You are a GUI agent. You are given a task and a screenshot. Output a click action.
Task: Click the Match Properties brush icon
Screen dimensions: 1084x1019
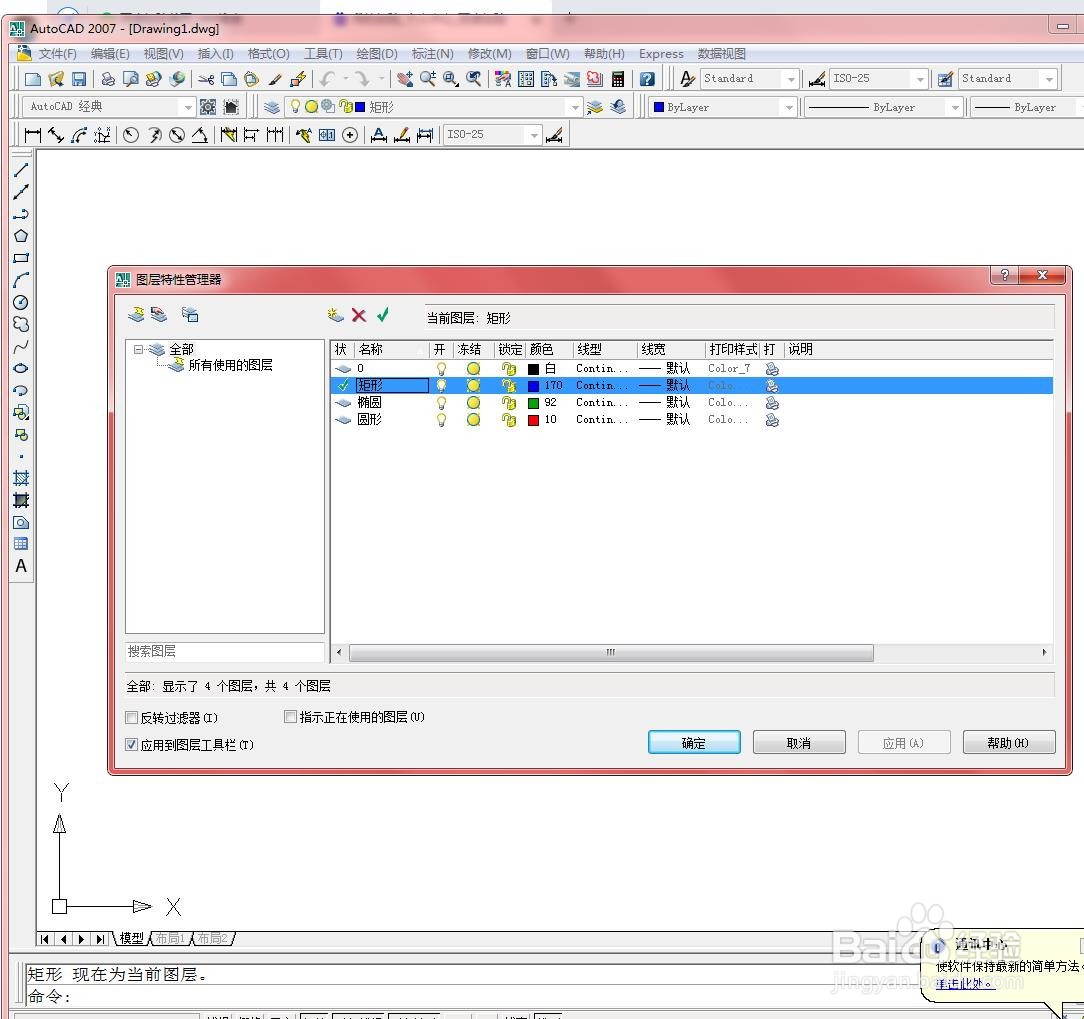[275, 79]
